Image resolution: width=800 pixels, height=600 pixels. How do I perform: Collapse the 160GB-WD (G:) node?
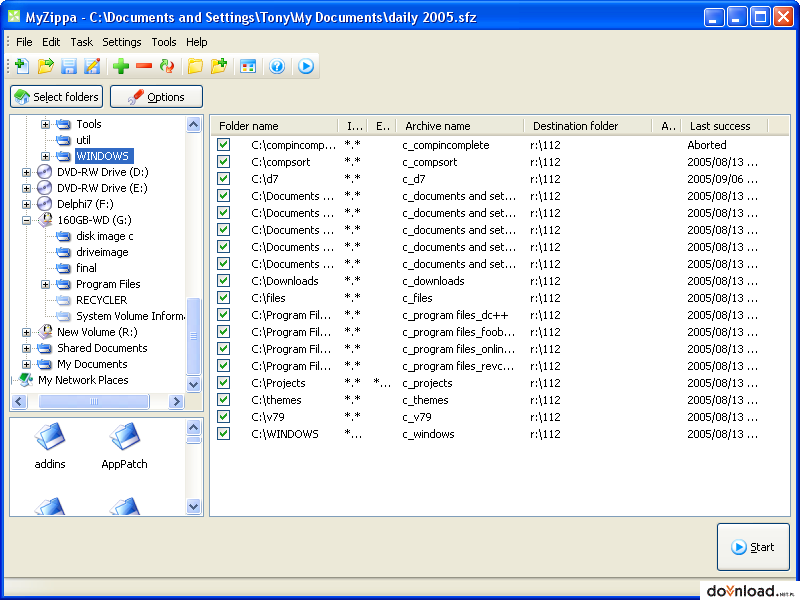pos(27,220)
